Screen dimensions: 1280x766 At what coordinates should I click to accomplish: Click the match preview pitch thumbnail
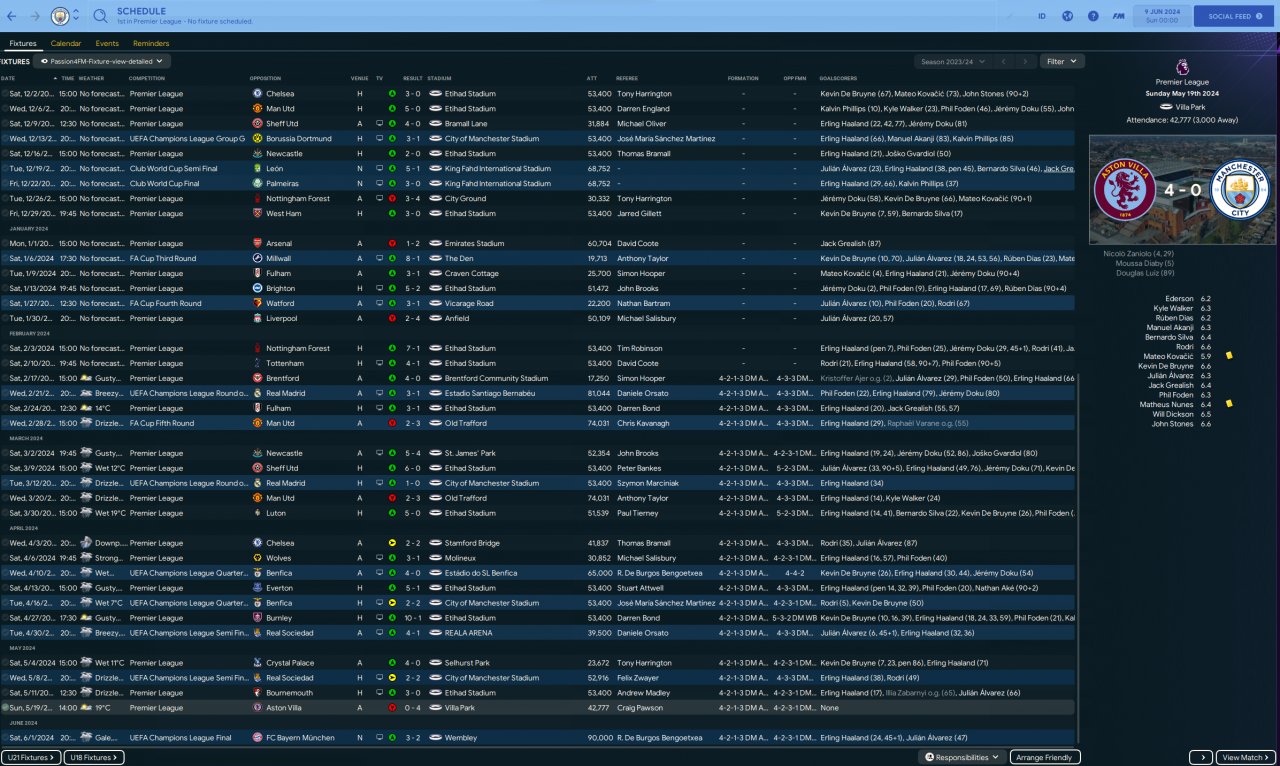[x=1182, y=188]
